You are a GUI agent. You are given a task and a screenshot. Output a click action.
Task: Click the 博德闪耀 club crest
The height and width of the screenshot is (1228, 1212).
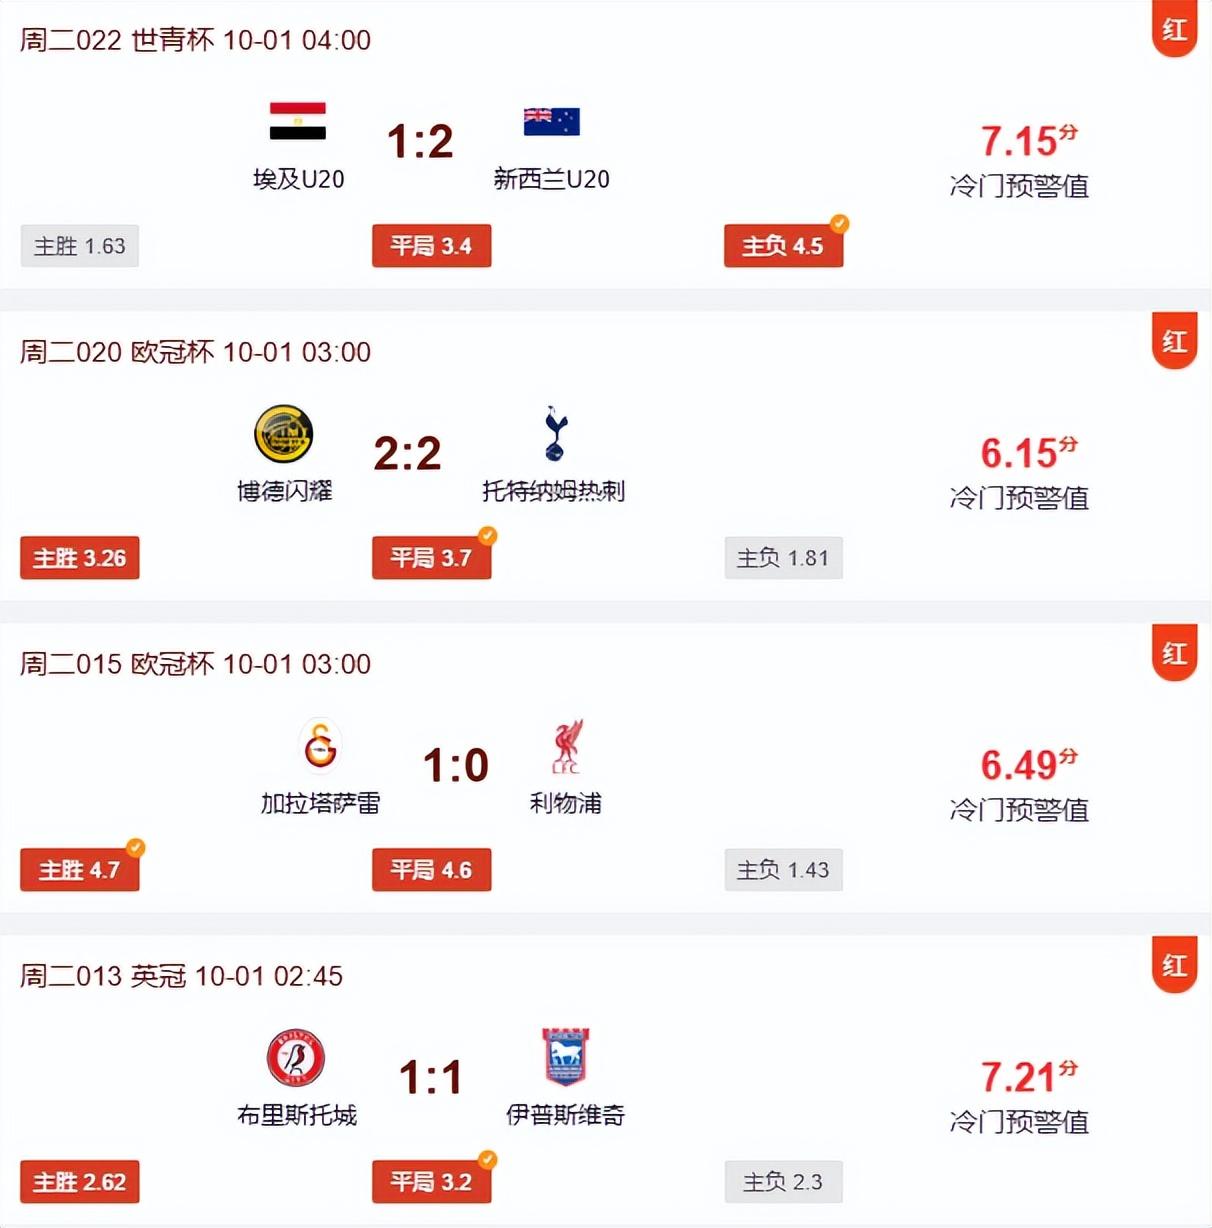tap(284, 434)
